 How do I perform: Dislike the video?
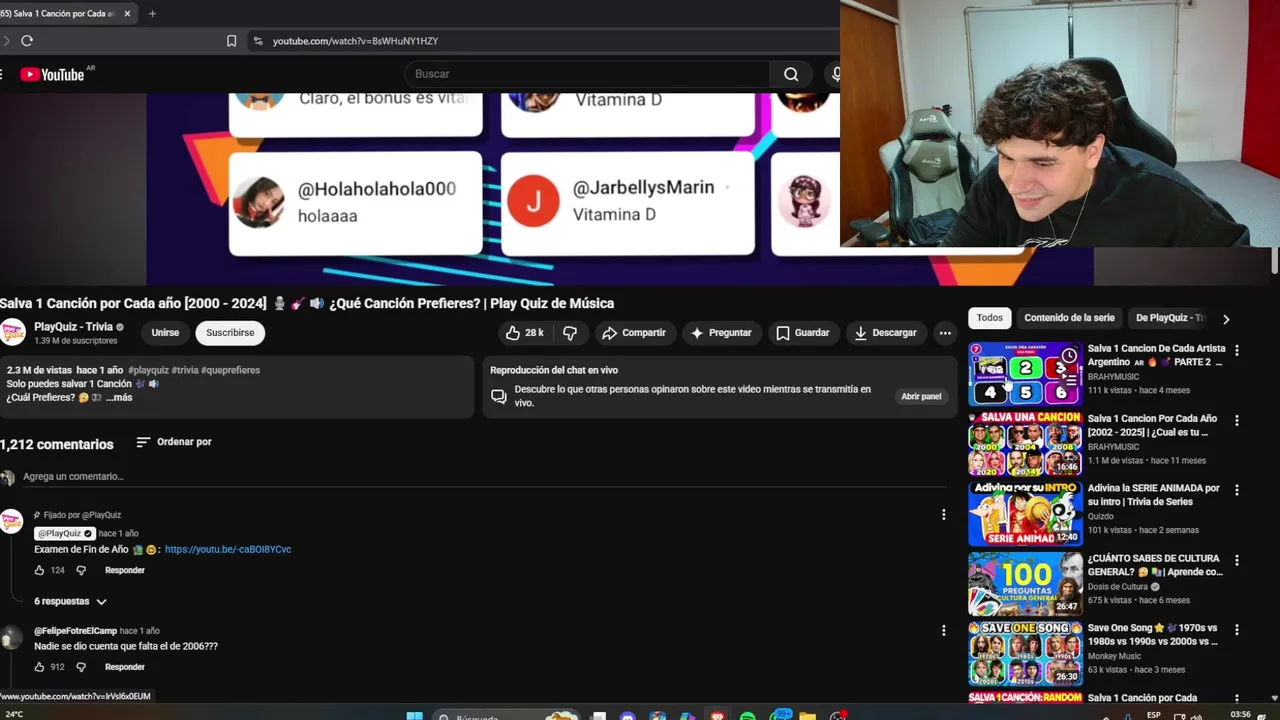[570, 333]
